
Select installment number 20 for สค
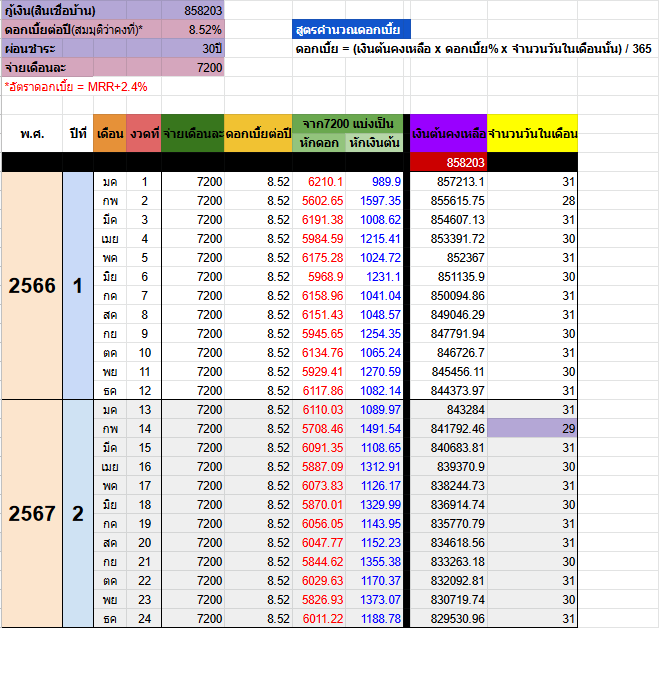(x=144, y=543)
